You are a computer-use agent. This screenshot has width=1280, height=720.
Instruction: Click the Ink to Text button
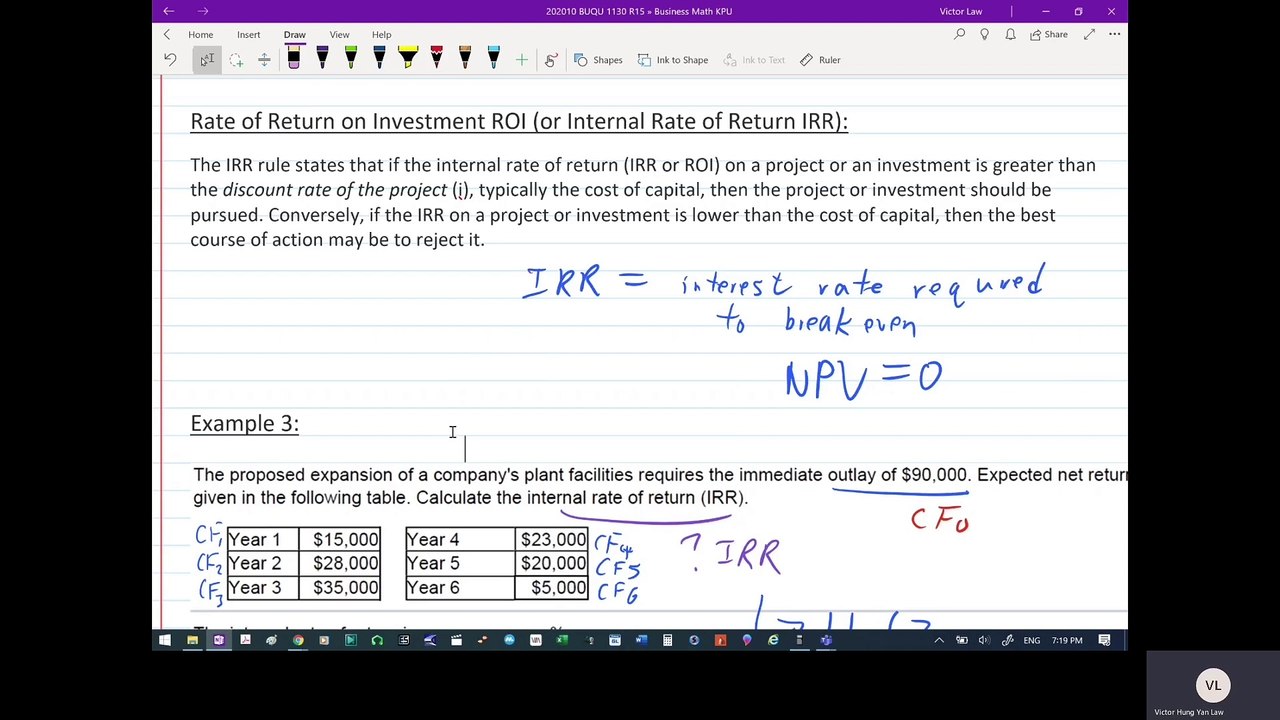pyautogui.click(x=754, y=60)
